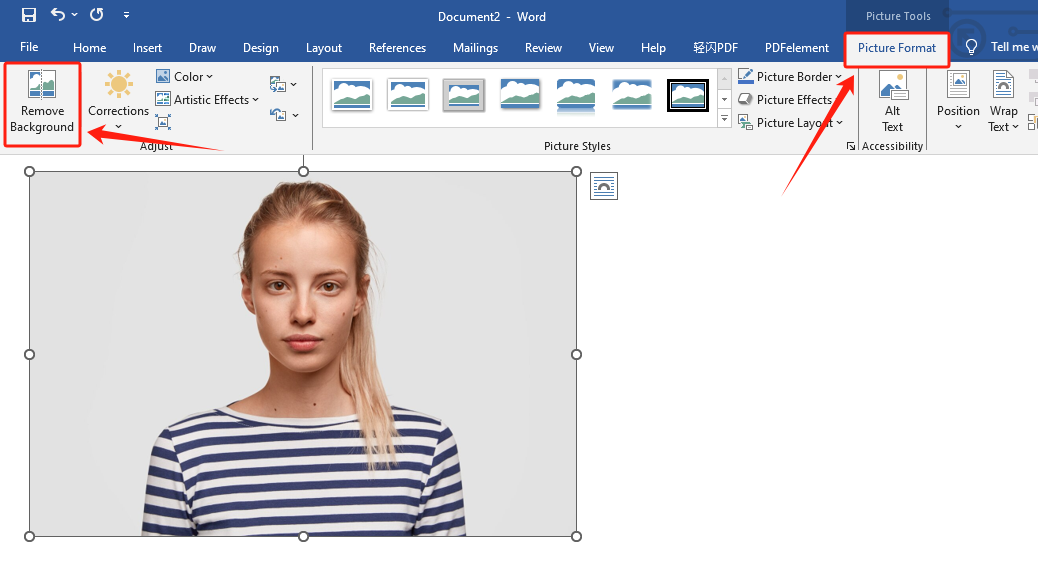The height and width of the screenshot is (566, 1038).
Task: Select the right-middle picture resize handle
Action: point(577,354)
